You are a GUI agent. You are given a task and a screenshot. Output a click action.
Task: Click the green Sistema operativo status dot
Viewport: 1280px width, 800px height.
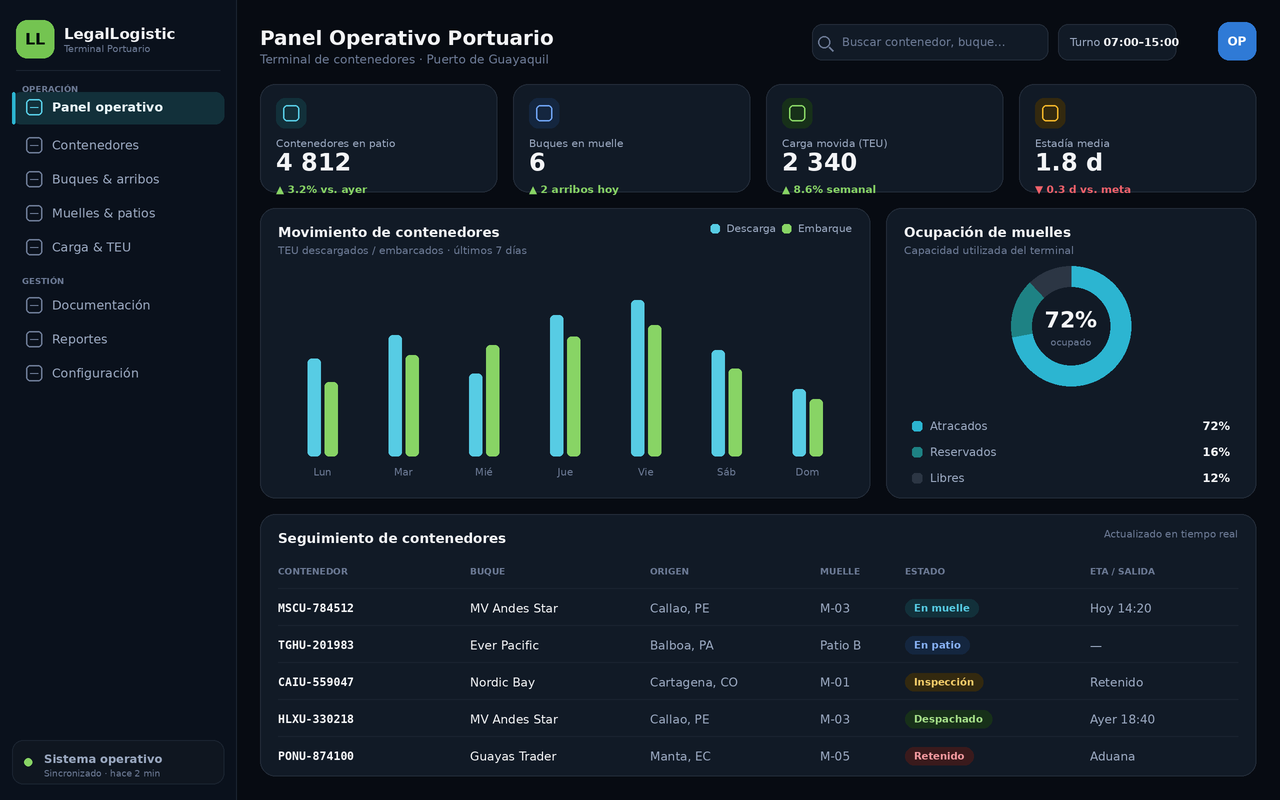coord(28,762)
